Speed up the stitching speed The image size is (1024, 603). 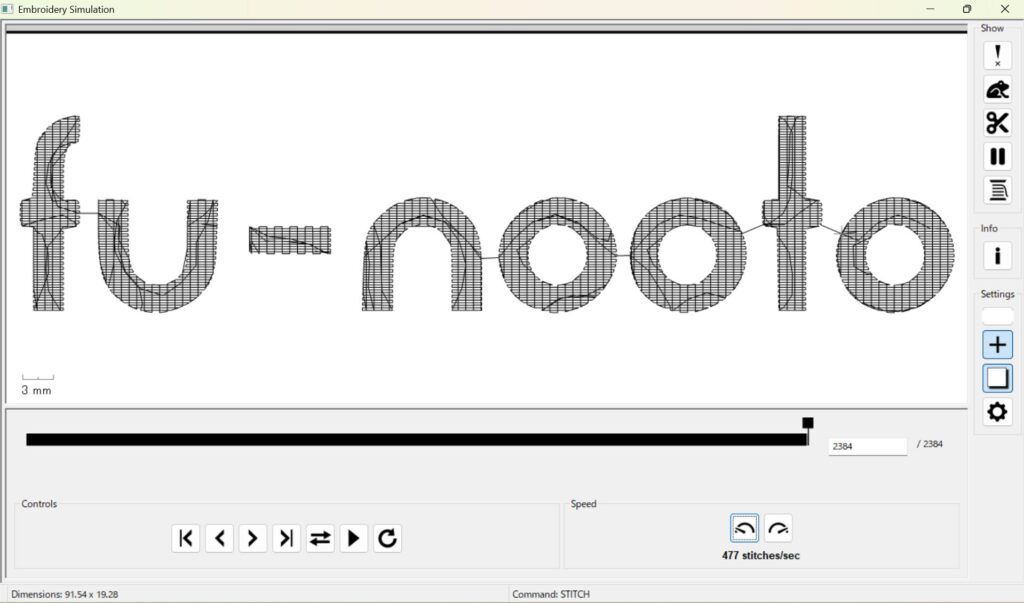pyautogui.click(x=778, y=528)
